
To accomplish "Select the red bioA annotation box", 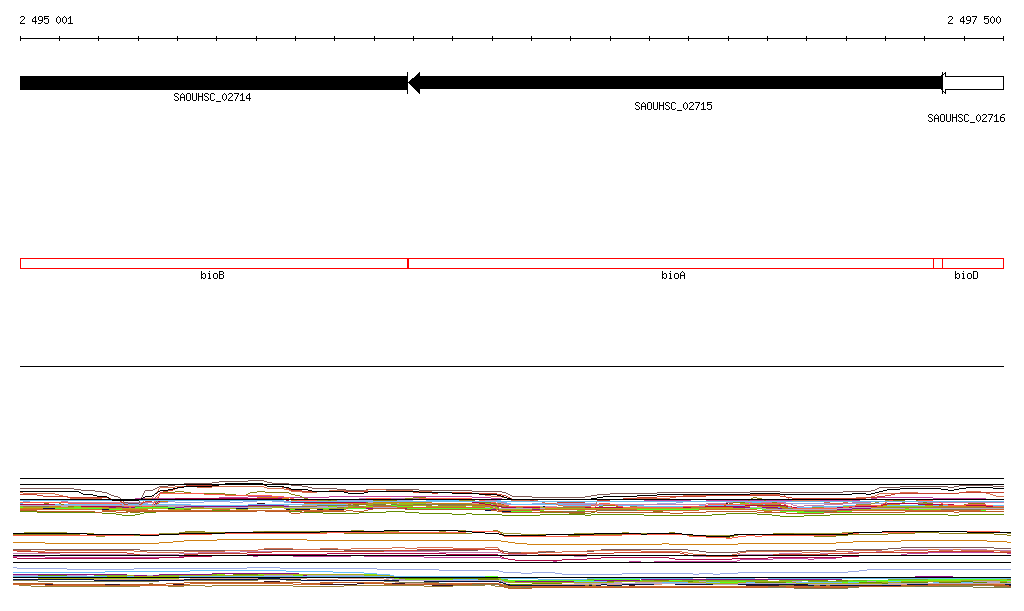I will click(670, 263).
